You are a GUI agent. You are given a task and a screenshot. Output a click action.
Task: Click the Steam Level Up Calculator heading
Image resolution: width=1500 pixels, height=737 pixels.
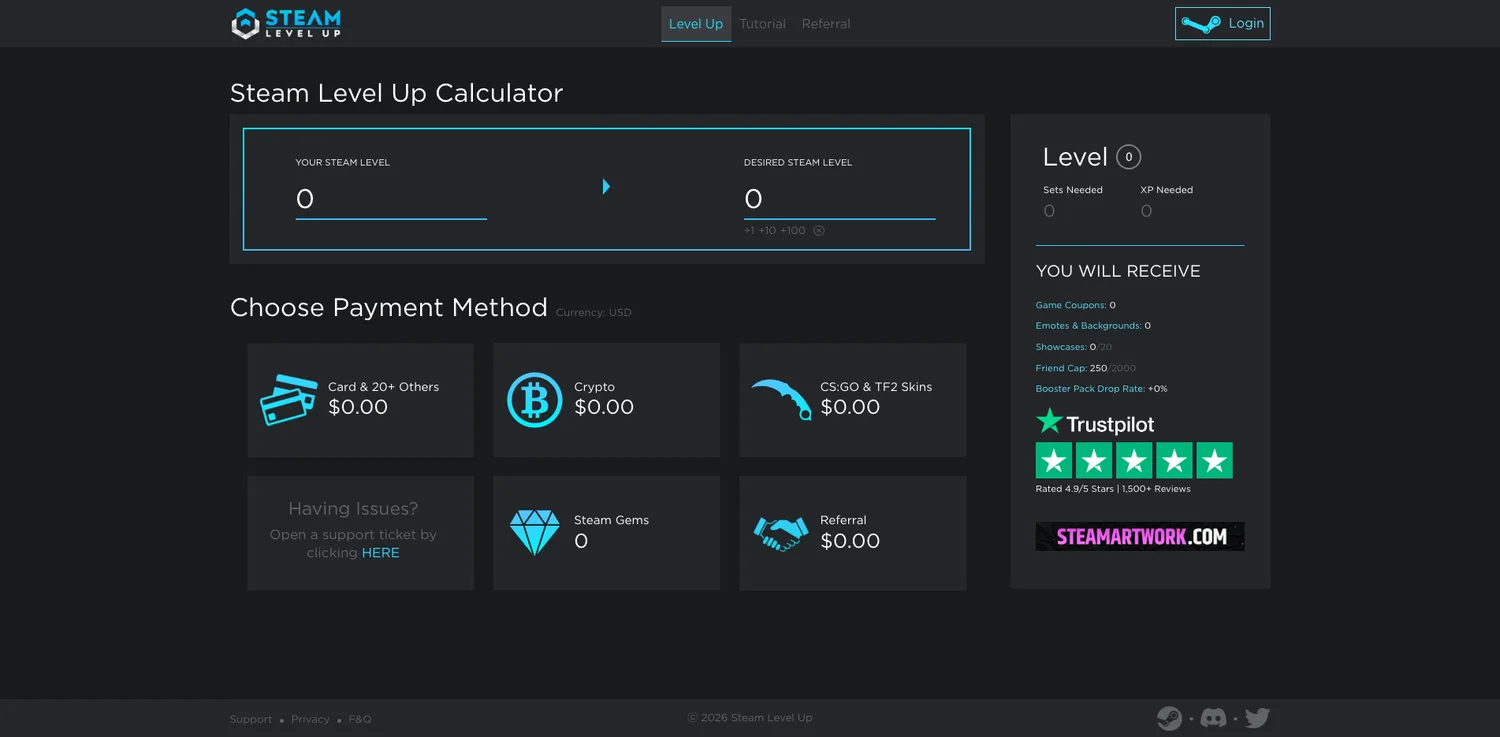[x=397, y=93]
